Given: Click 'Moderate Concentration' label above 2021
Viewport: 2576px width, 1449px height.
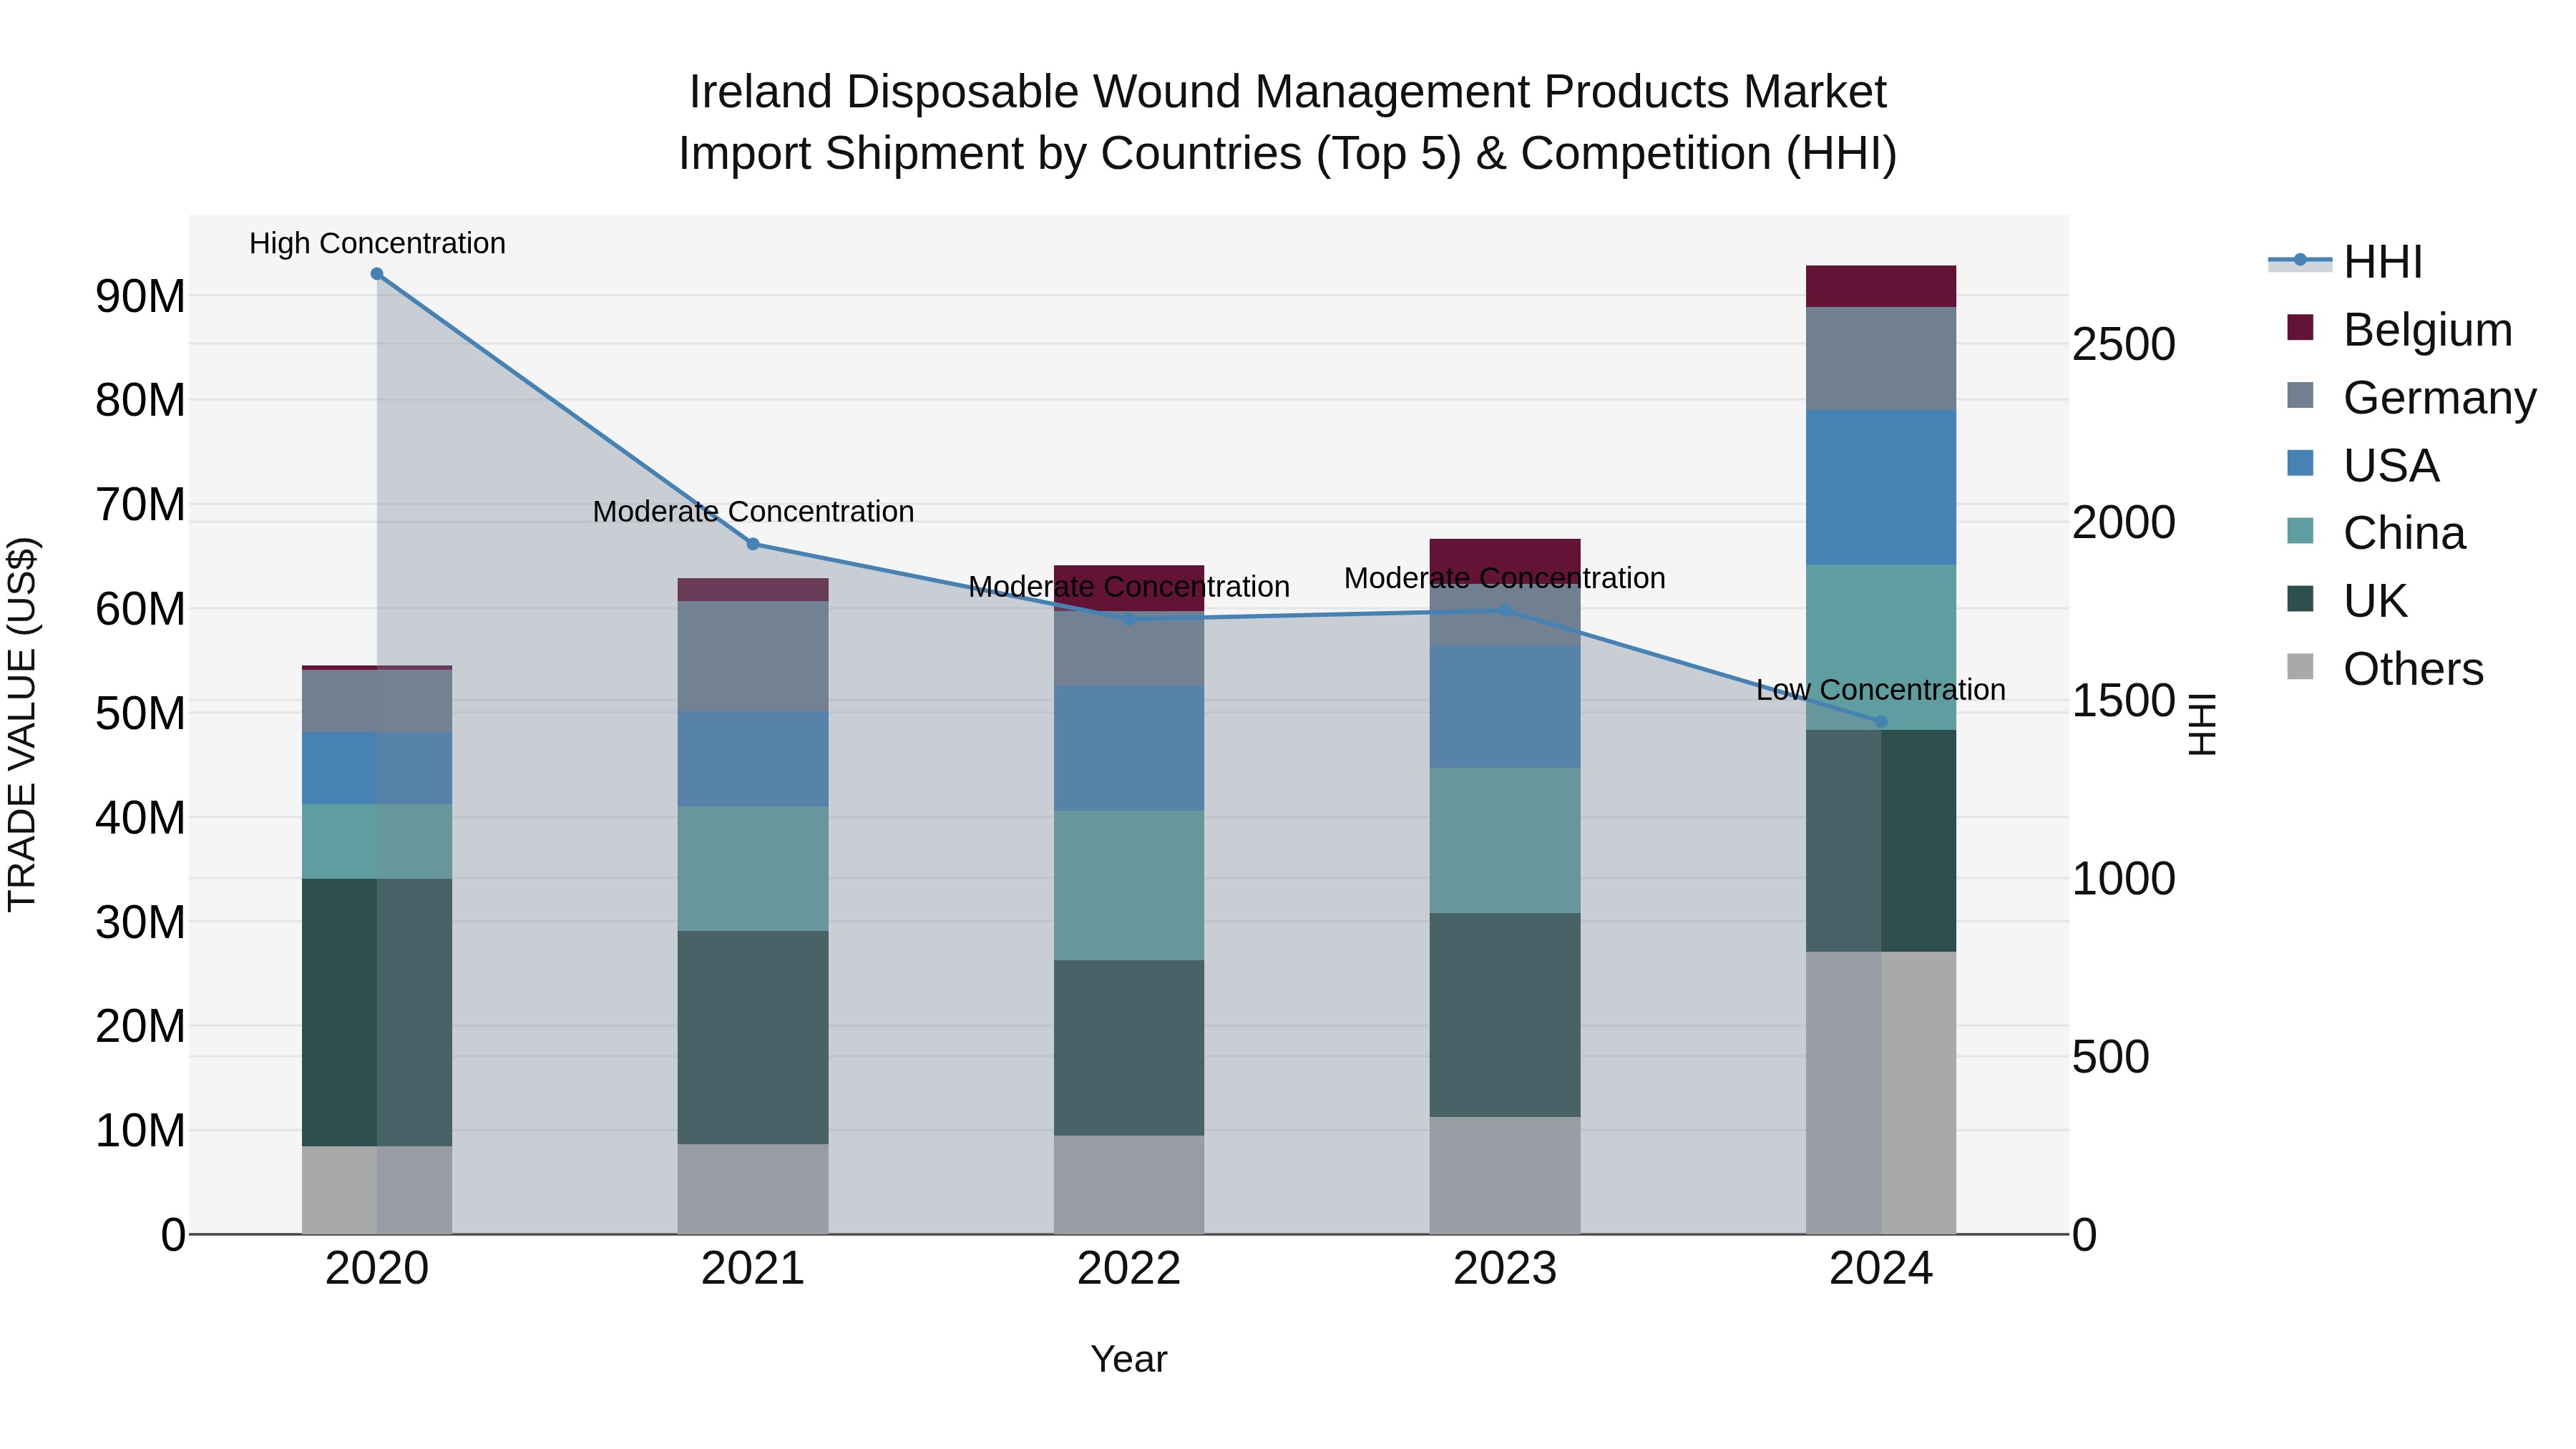Looking at the screenshot, I should 753,511.
